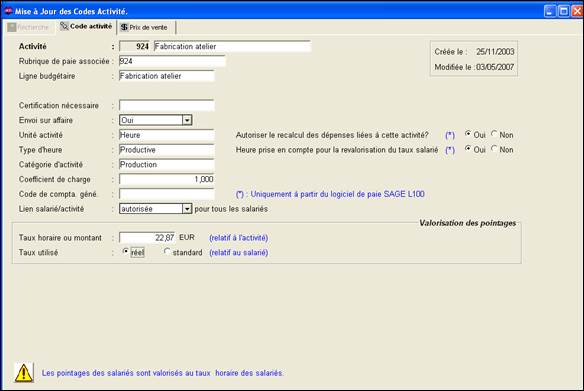Click the application icon in title bar
The image size is (584, 391).
pos(8,11)
